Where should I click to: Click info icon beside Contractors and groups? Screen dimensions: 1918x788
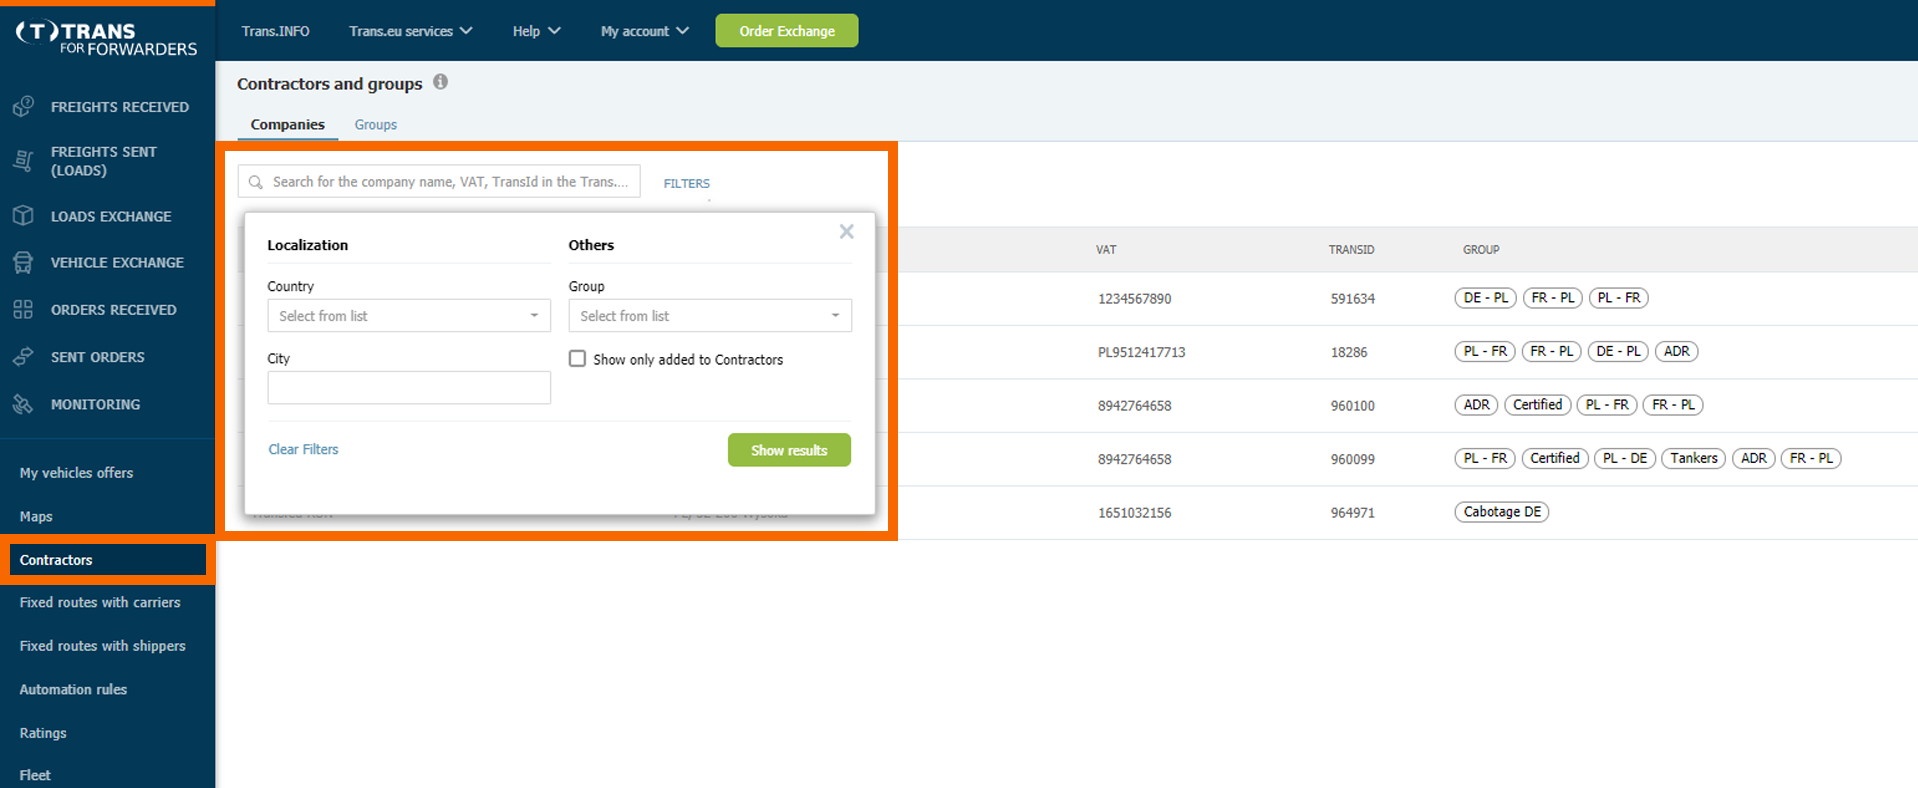pos(440,82)
